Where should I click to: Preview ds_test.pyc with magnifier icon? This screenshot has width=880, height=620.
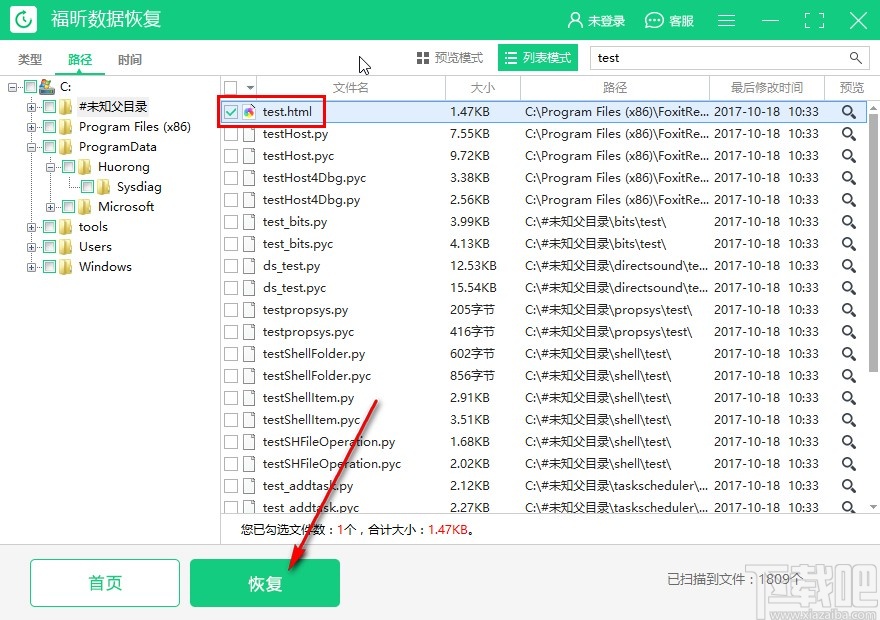coord(849,287)
